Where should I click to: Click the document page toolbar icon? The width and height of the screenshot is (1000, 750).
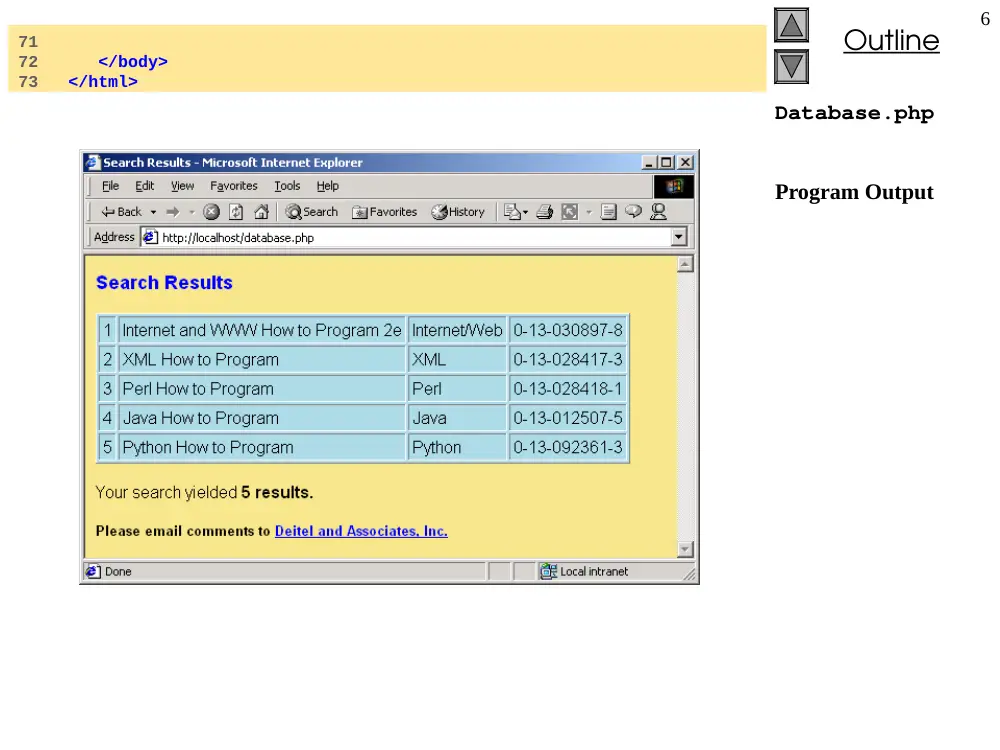pos(608,212)
